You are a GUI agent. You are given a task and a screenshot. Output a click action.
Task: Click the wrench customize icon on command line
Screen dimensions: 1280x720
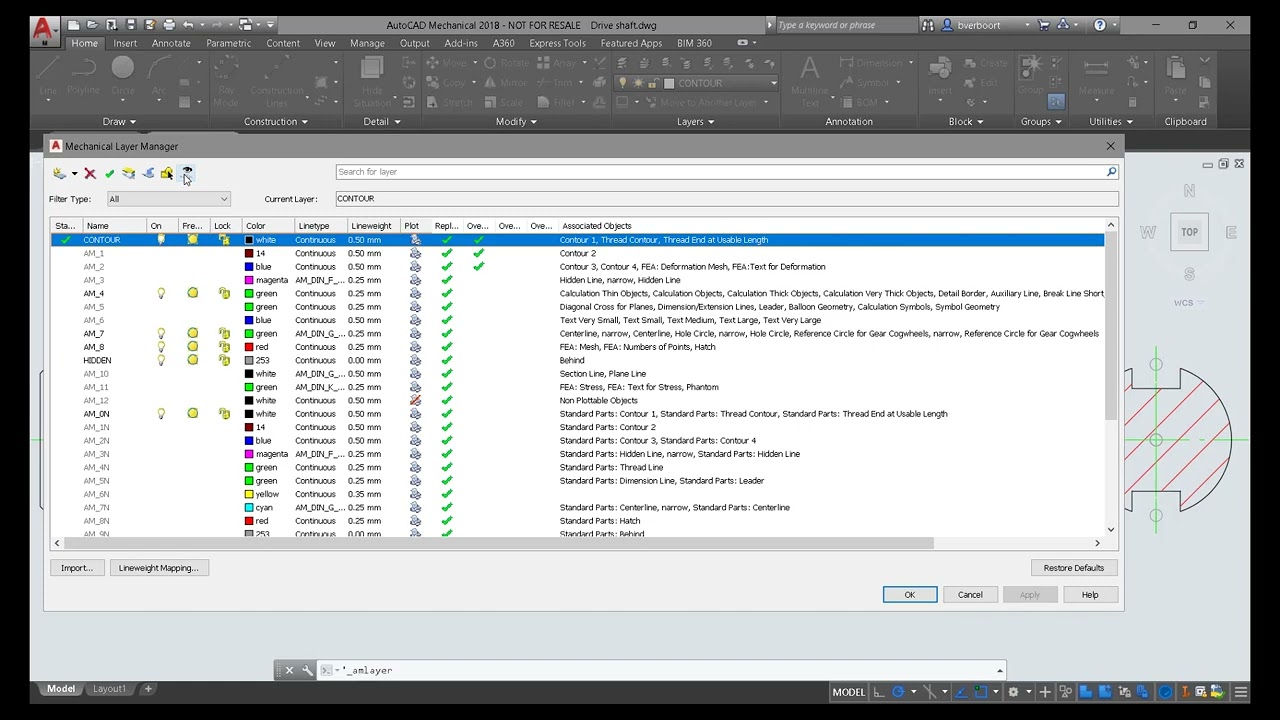point(307,670)
